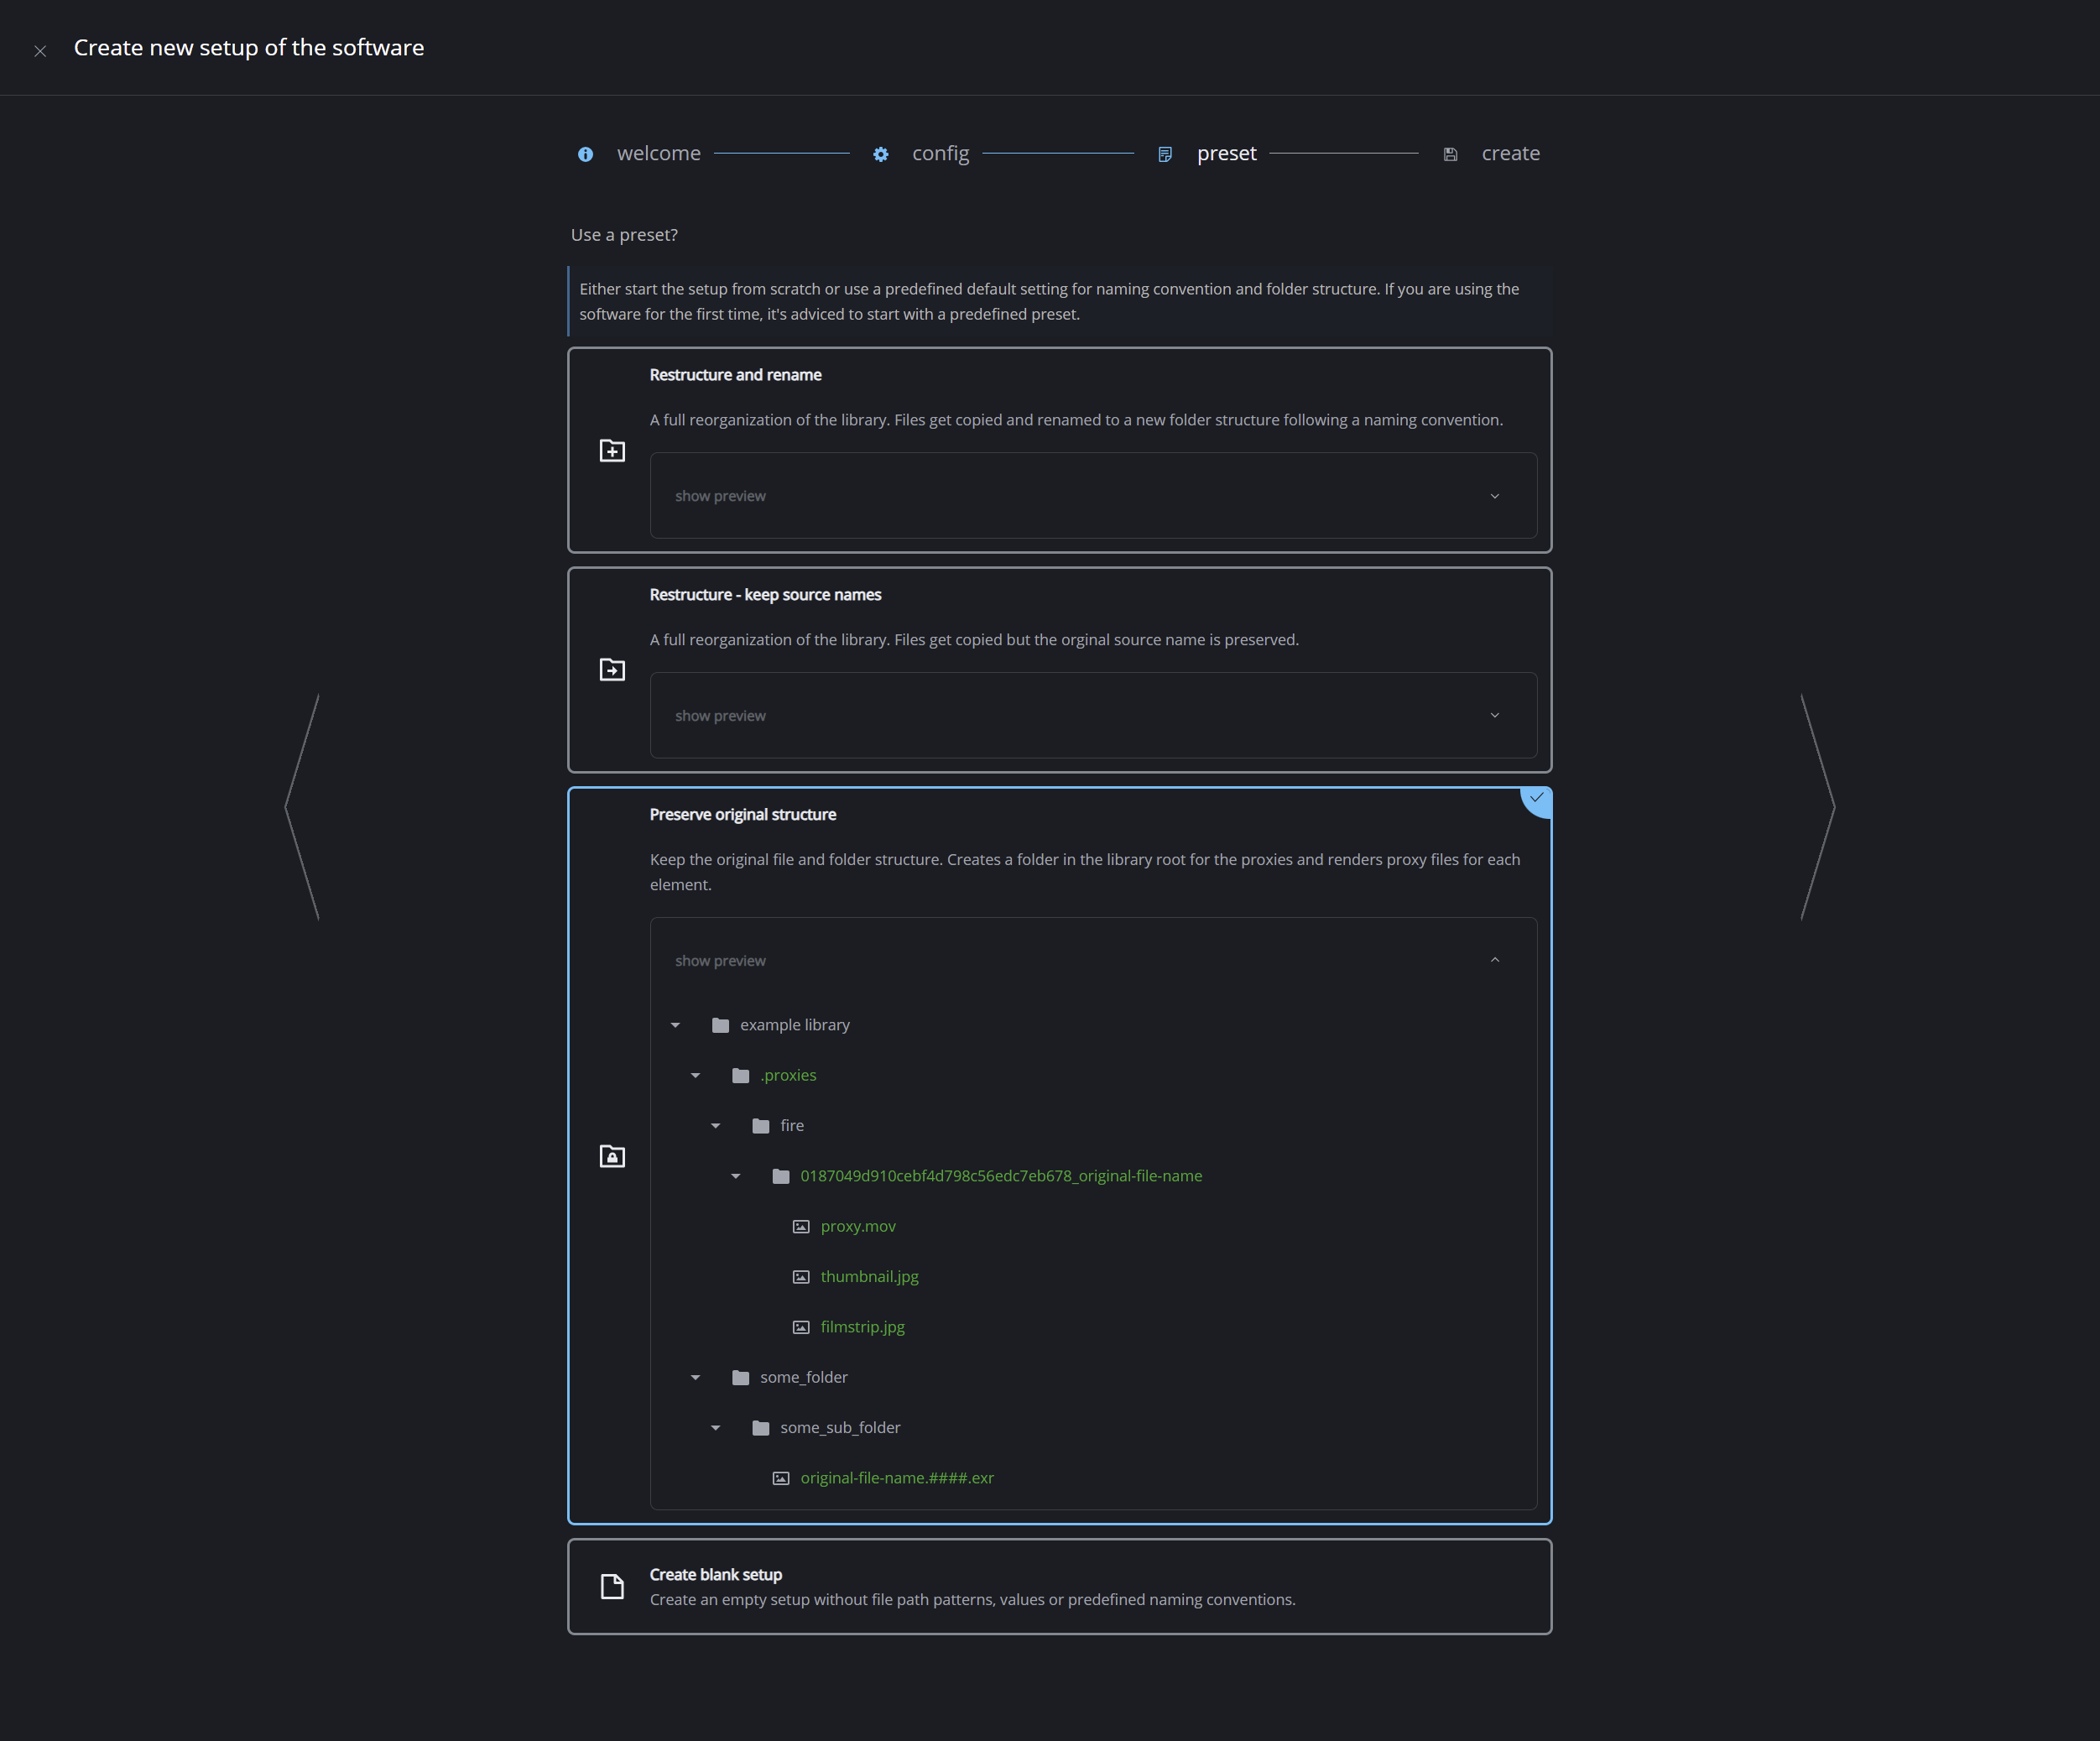Close the setup dialog with X
The image size is (2100, 1741).
(x=40, y=51)
